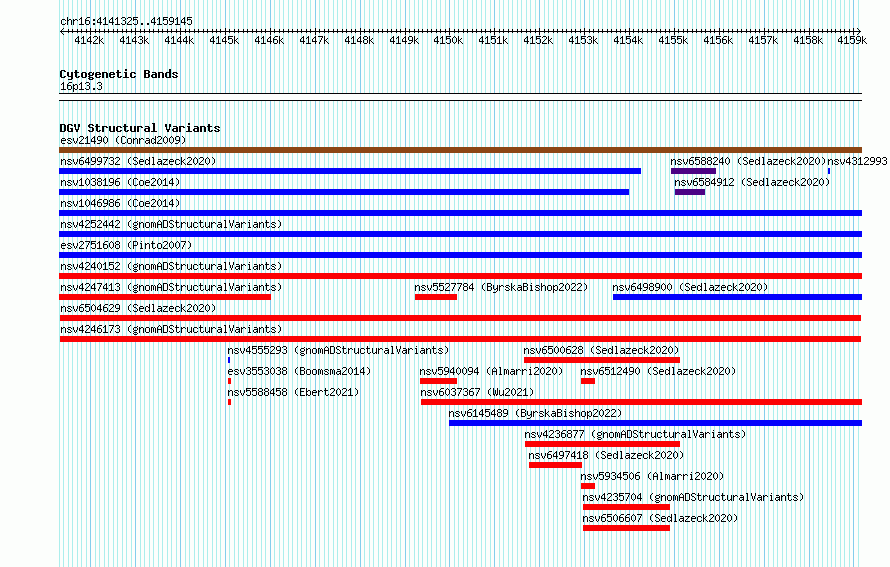The height and width of the screenshot is (567, 890).
Task: Click the 4154k ruler position marker
Action: (x=628, y=40)
